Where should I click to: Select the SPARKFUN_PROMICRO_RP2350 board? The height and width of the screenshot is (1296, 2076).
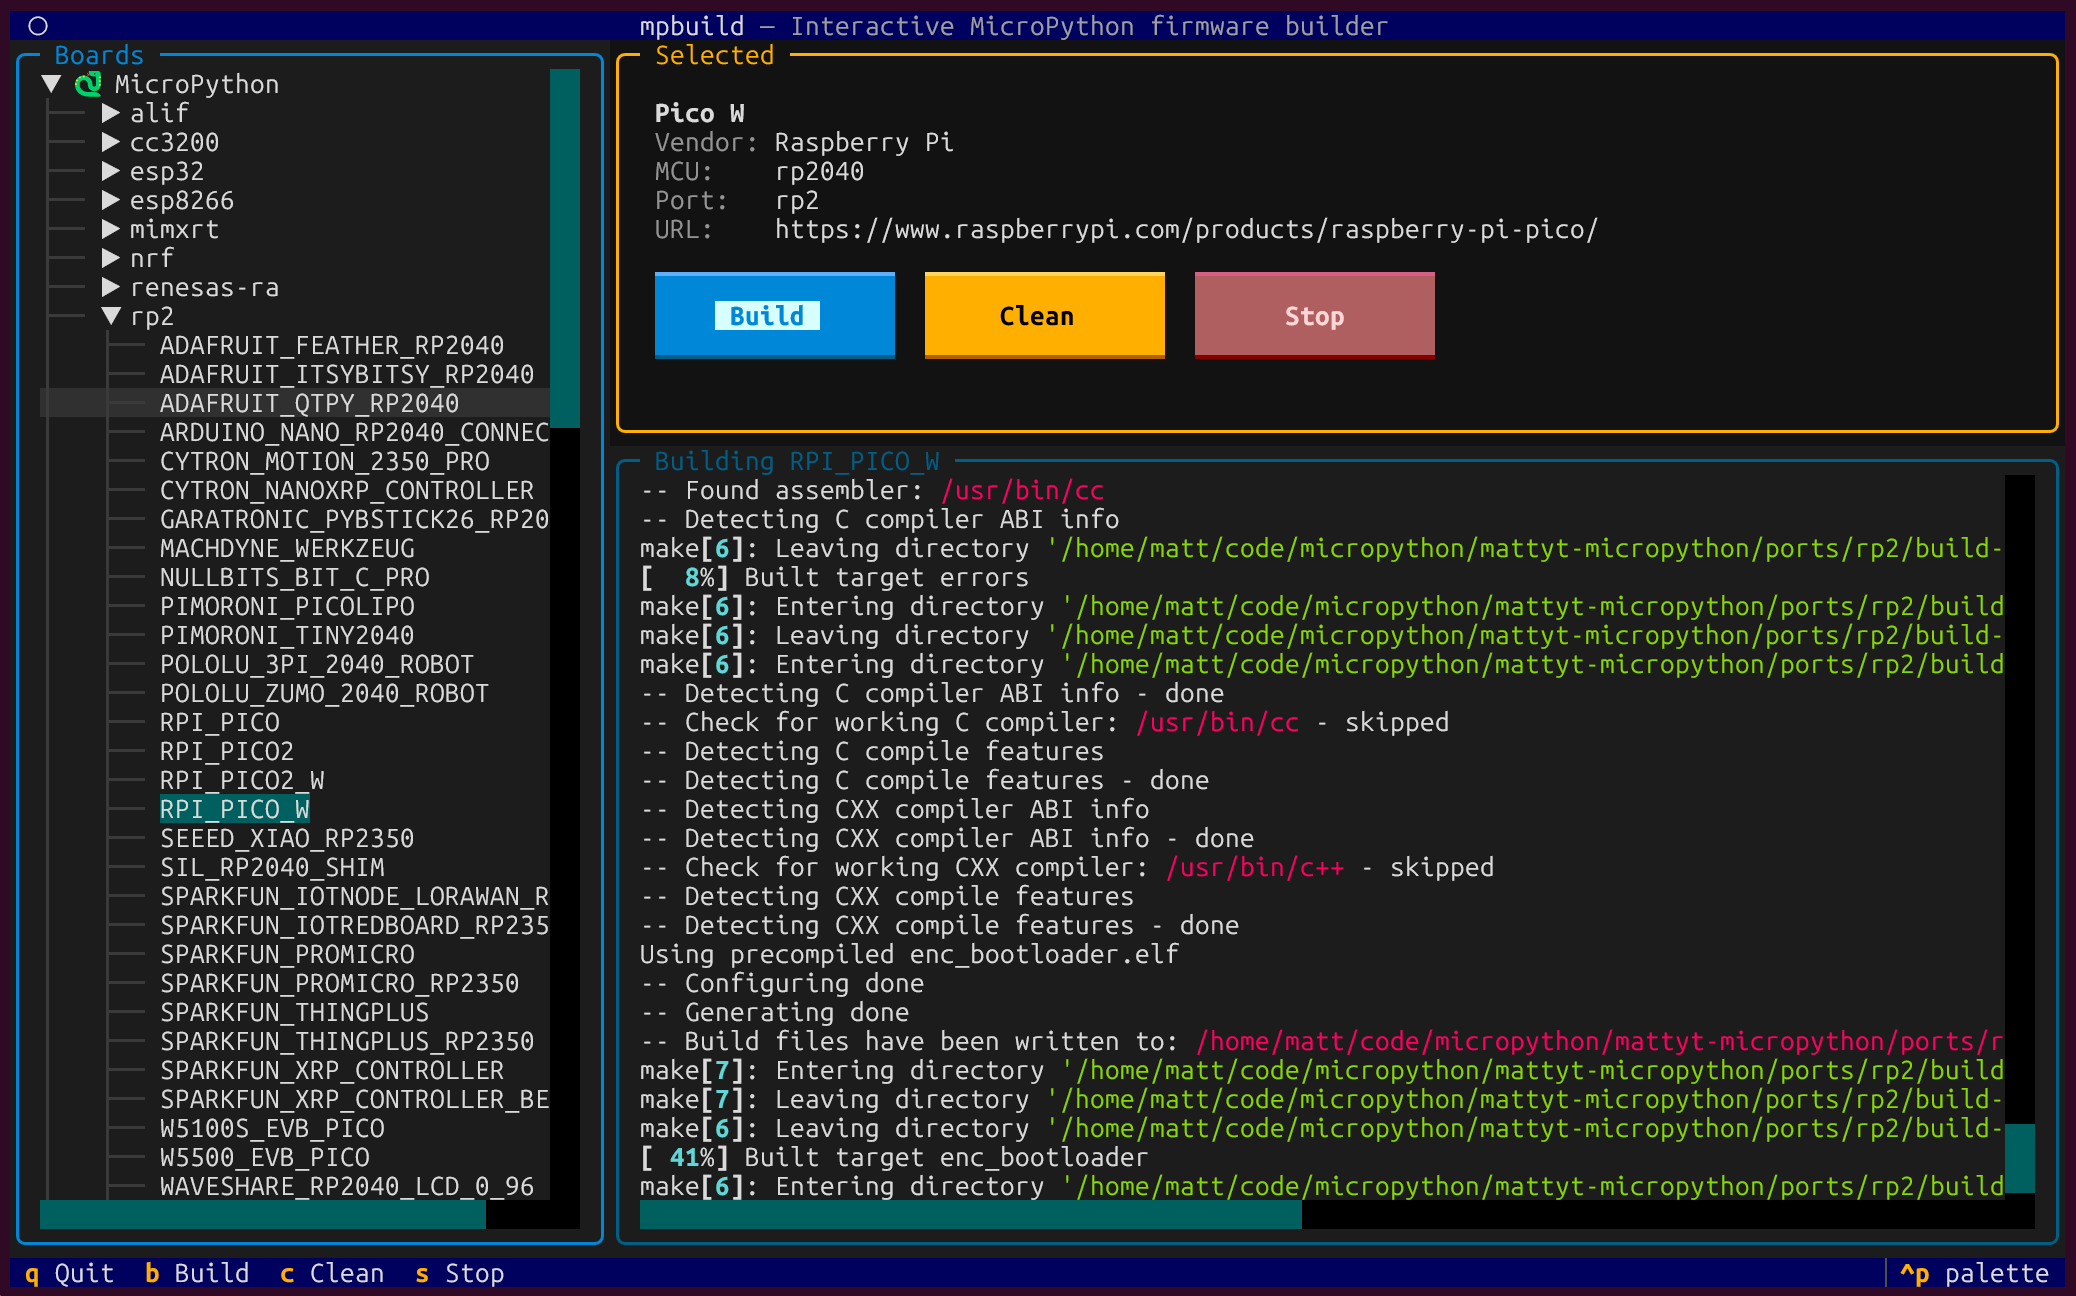pos(340,983)
